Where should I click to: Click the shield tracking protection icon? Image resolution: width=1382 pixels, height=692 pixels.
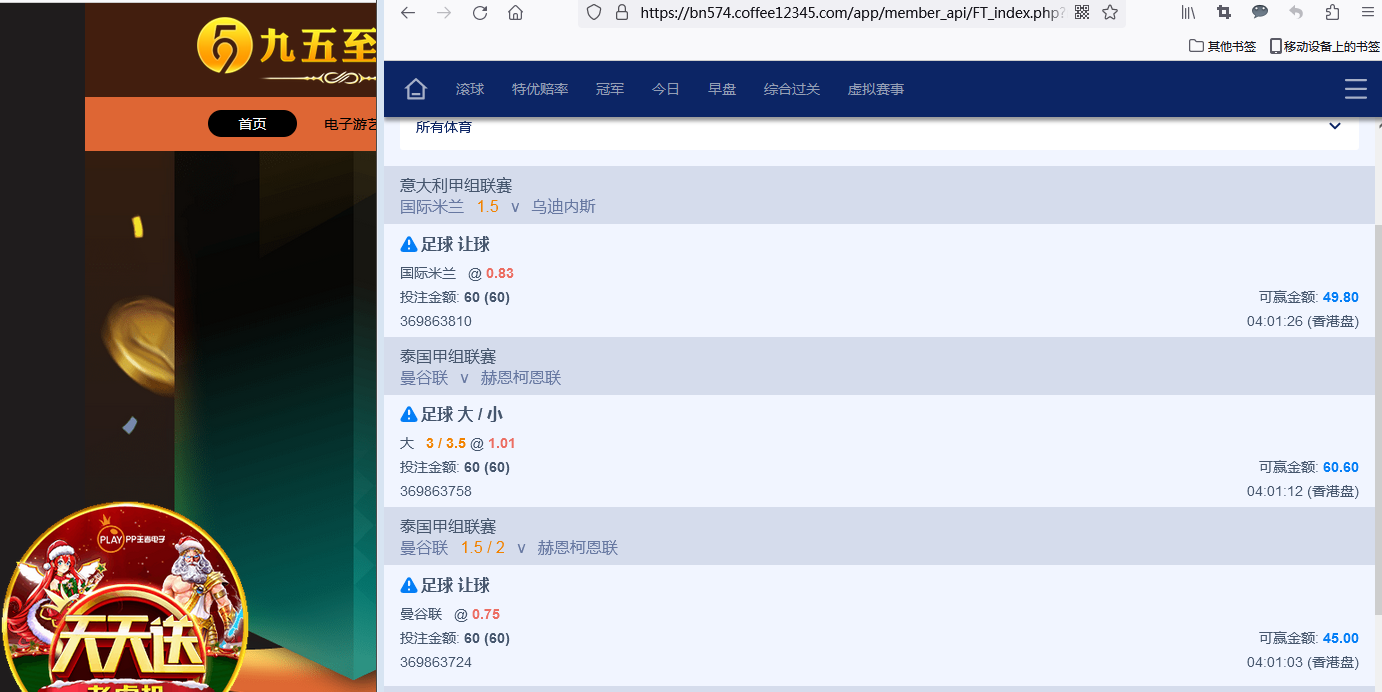[594, 13]
